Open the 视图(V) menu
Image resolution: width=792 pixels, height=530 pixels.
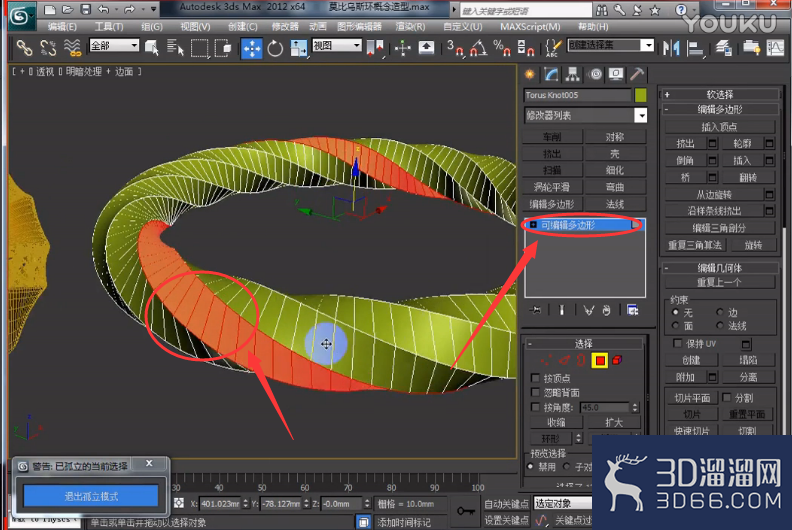pos(195,27)
